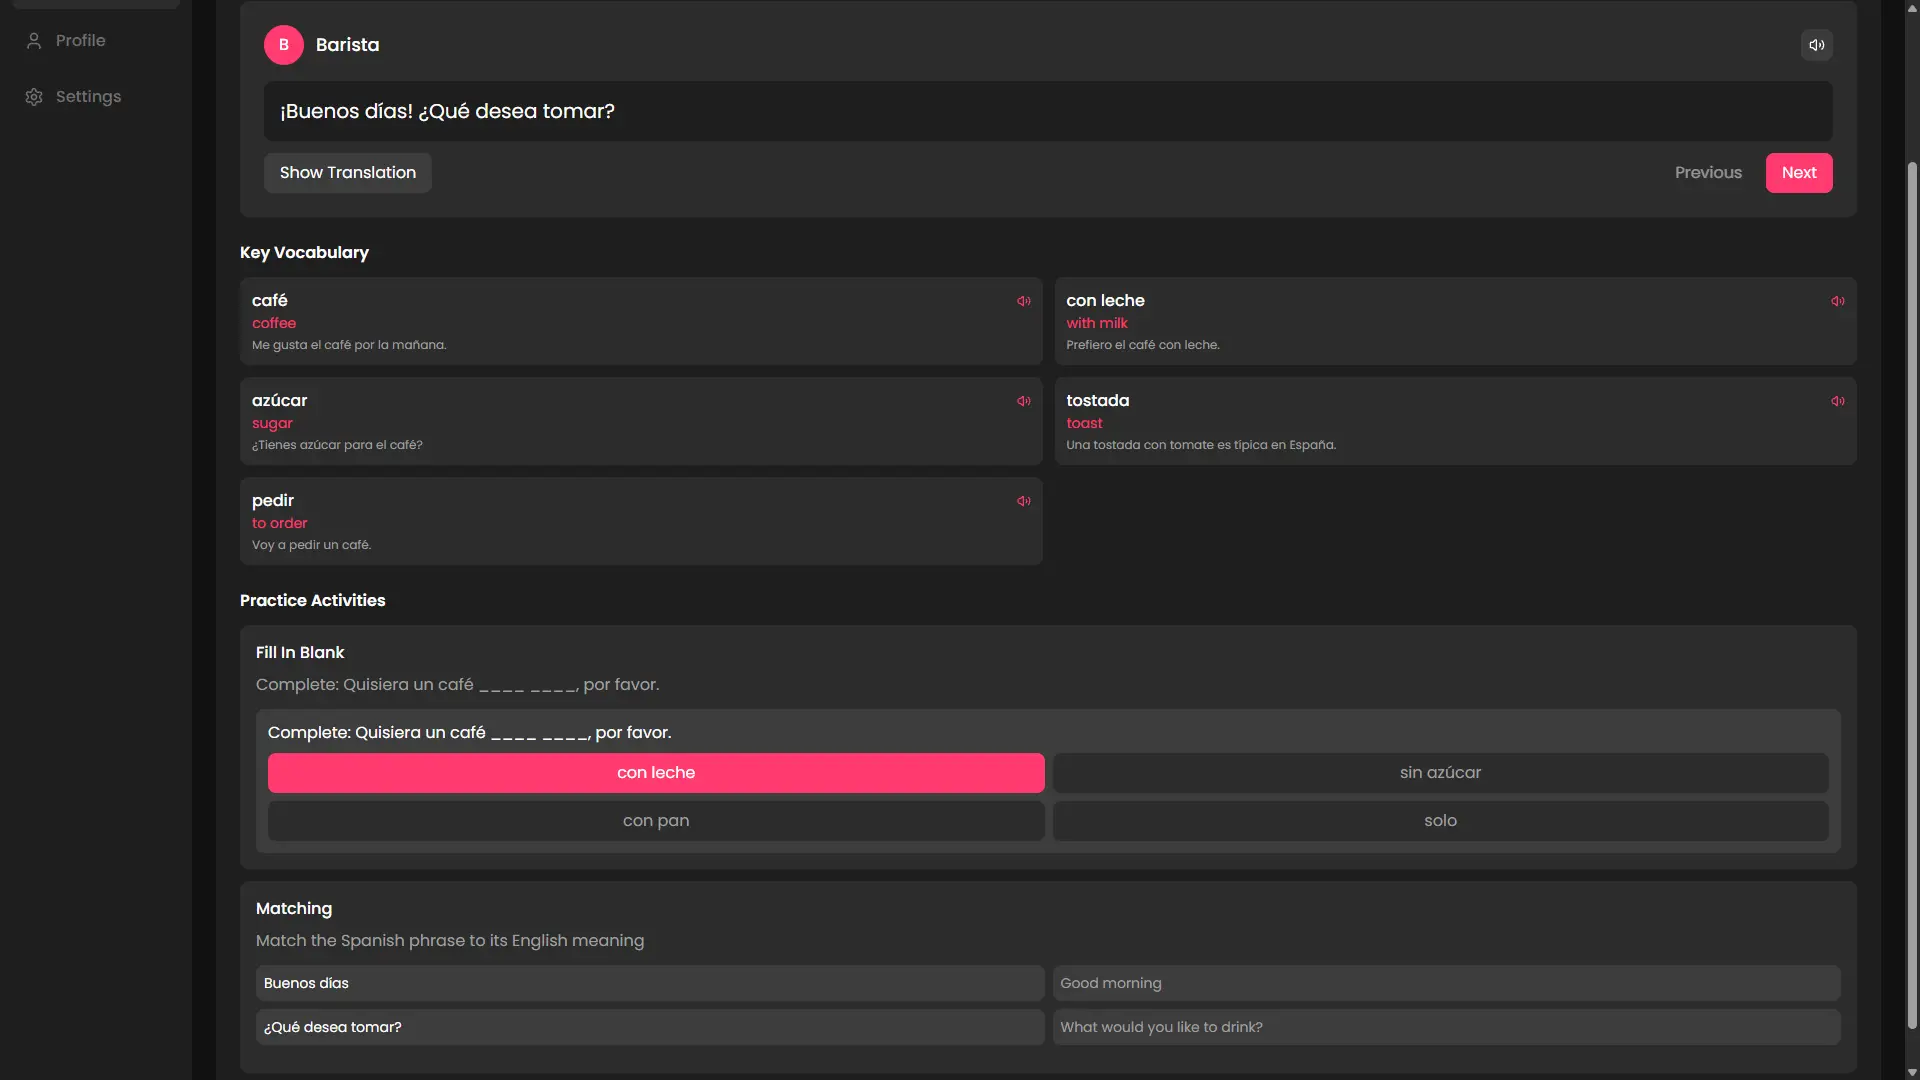This screenshot has height=1080, width=1920.
Task: Pick the meaning 'What would you like to drink?'
Action: tap(1446, 1027)
